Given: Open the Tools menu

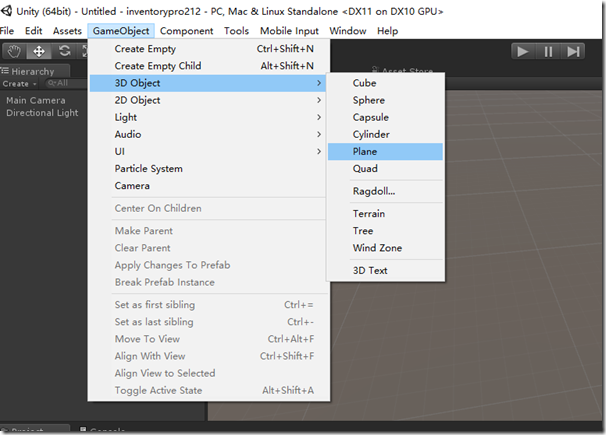Looking at the screenshot, I should [x=236, y=31].
